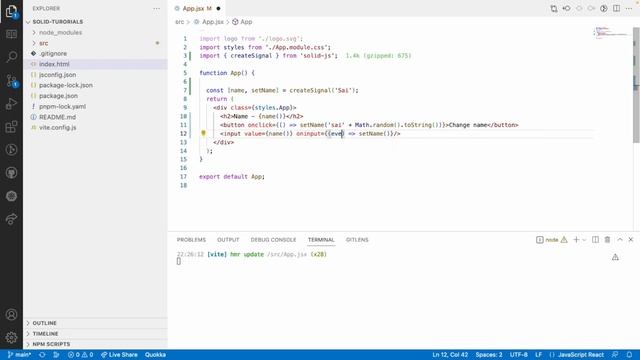The width and height of the screenshot is (640, 360).
Task: Click the split terminal icon
Action: 596,240
